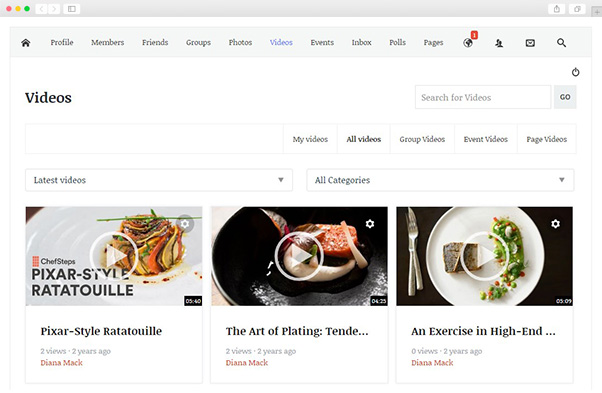Click the browser back arrow

[41, 8]
